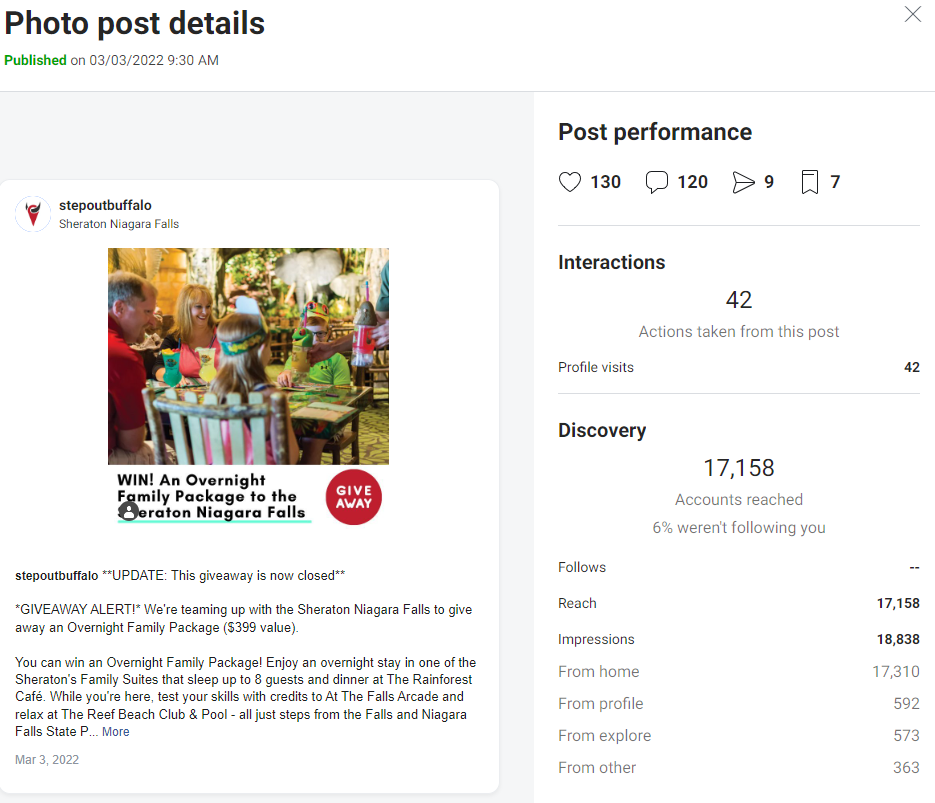Expand caption with the More link

click(x=116, y=731)
